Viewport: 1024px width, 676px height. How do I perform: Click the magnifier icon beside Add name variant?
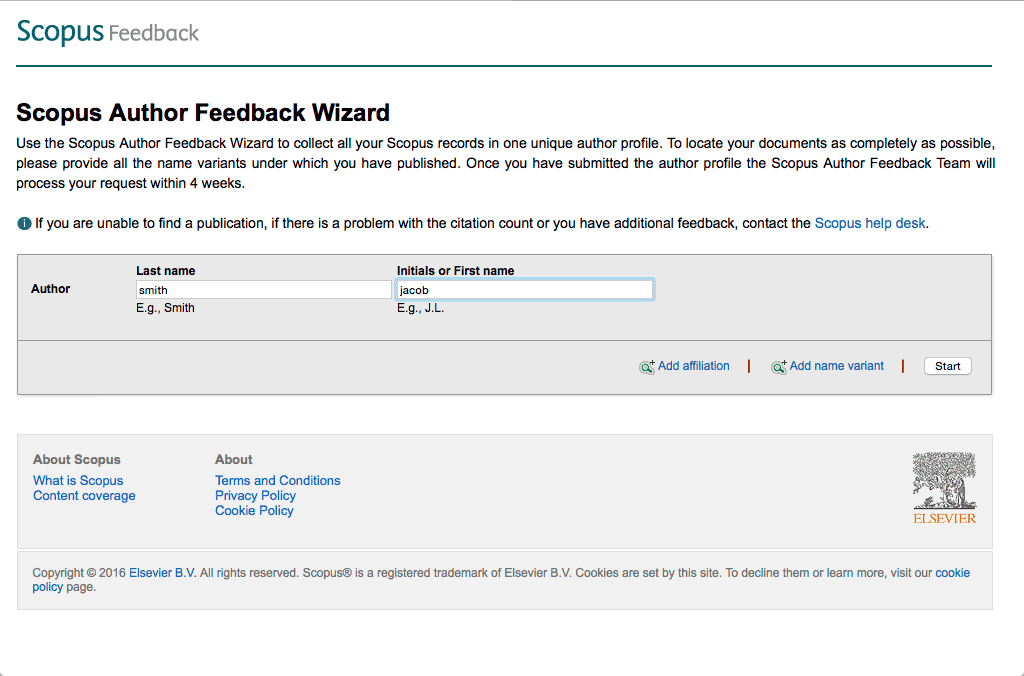pos(778,367)
